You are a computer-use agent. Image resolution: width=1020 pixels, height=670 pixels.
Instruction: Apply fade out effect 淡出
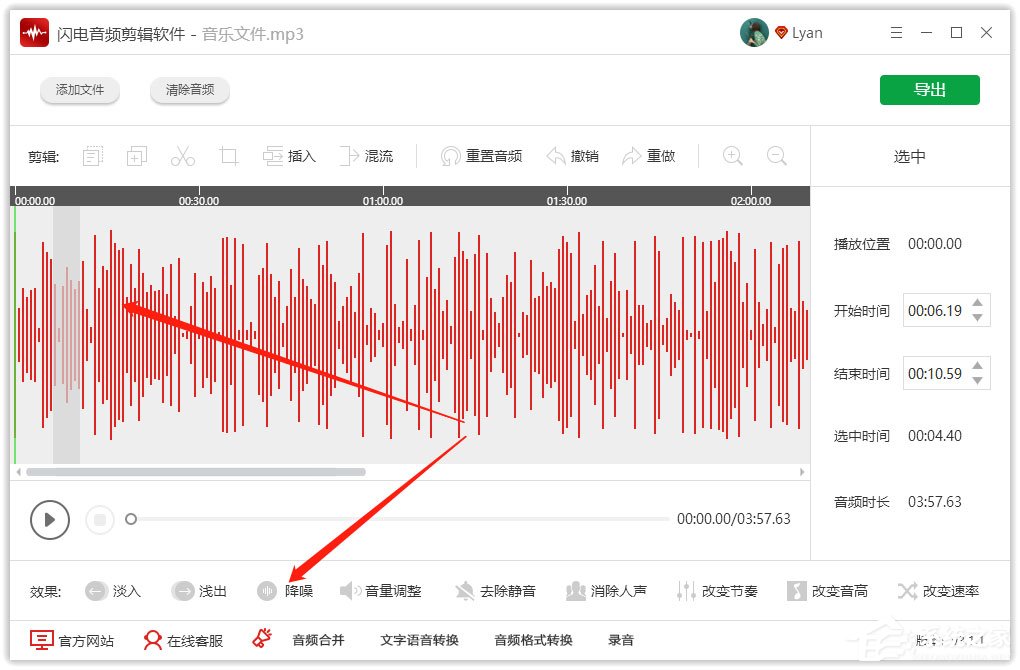[x=199, y=590]
